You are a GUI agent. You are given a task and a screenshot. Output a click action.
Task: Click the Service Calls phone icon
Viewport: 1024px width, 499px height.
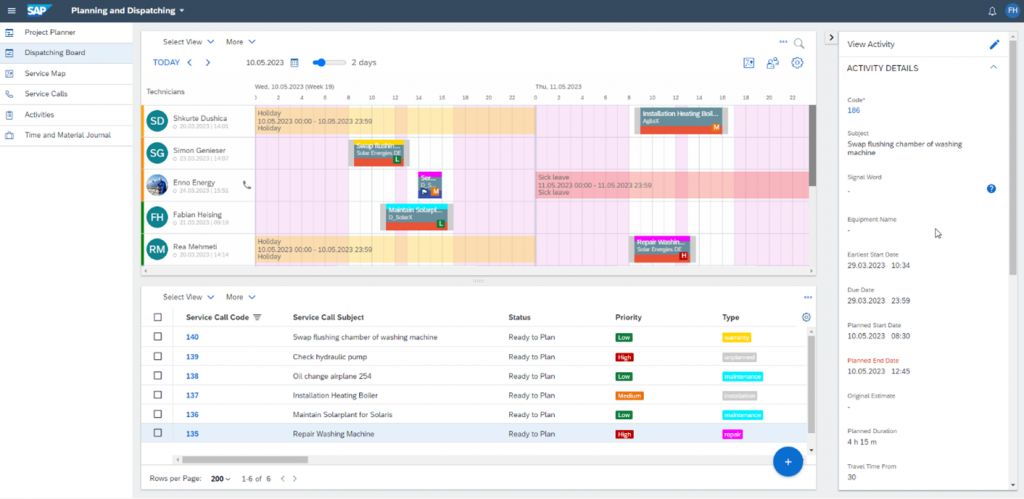click(x=9, y=94)
